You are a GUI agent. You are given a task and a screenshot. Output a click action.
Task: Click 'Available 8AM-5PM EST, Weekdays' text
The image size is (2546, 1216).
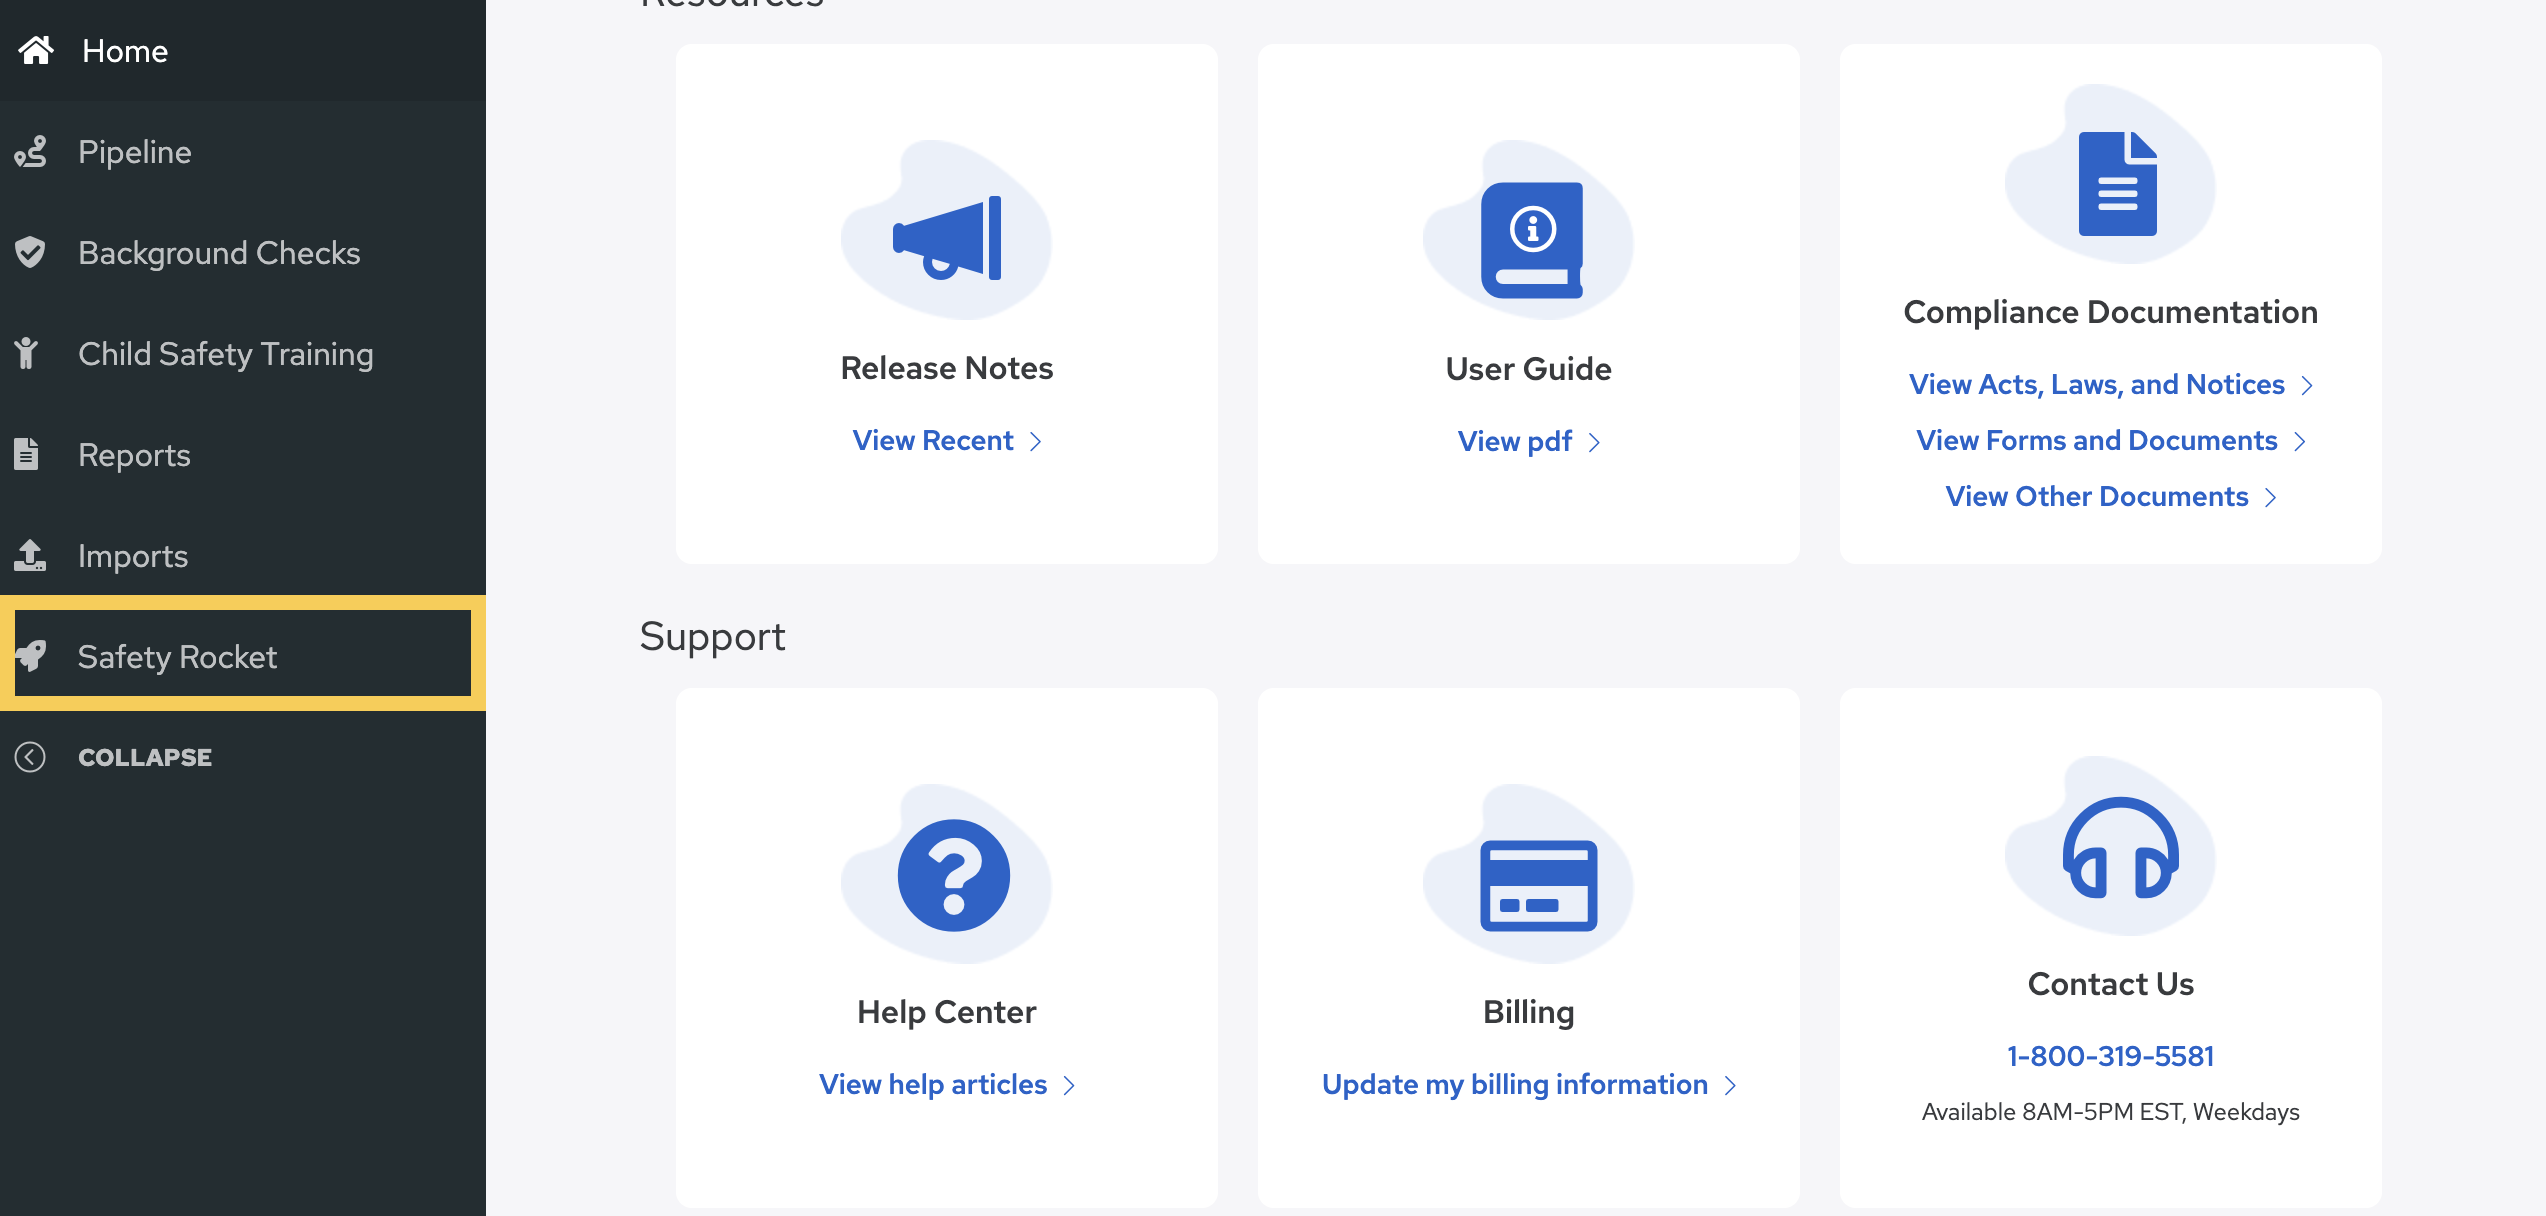[x=2111, y=1112]
